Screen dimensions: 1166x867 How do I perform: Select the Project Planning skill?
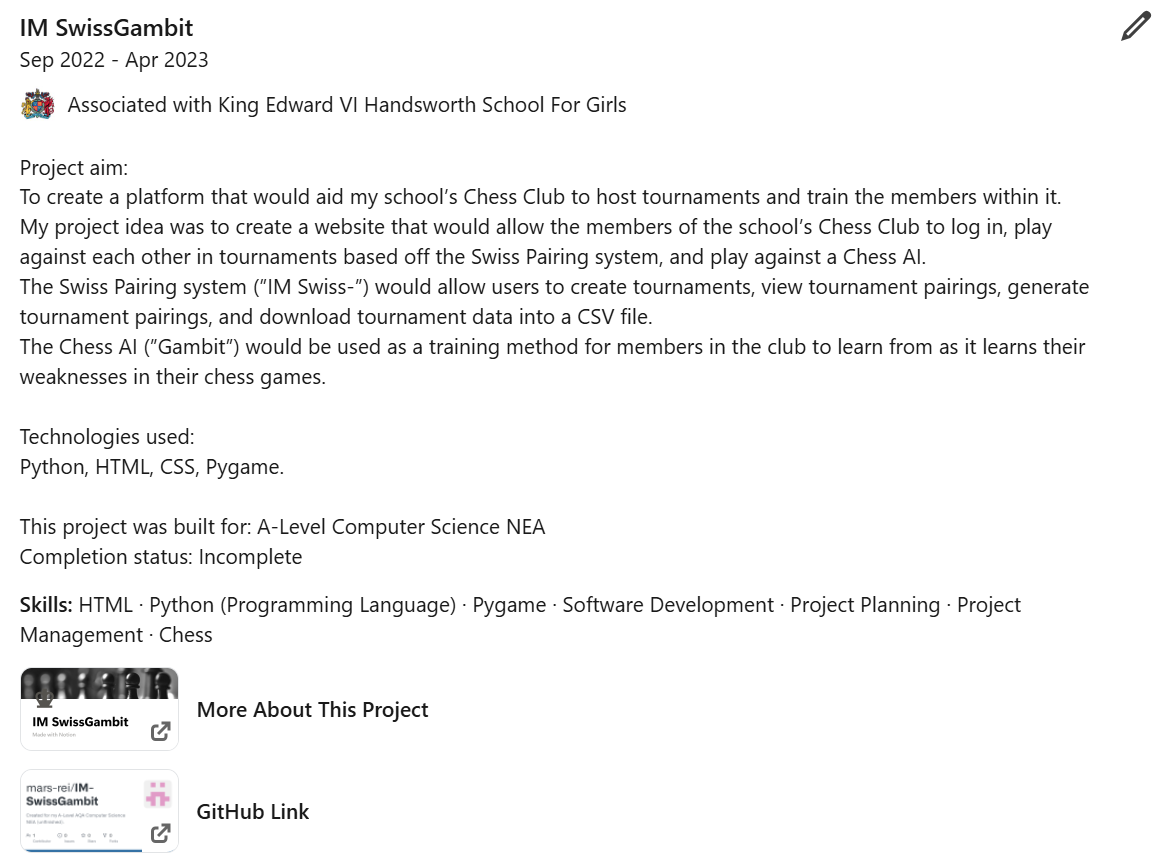[865, 605]
